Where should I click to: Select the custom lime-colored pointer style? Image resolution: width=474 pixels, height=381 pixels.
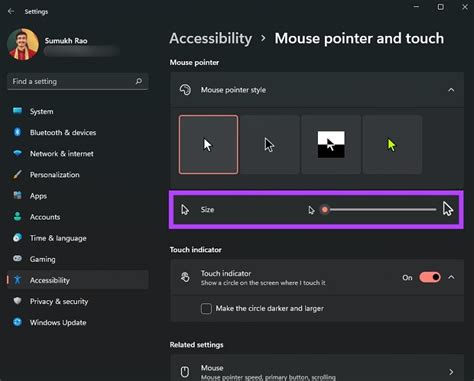point(392,145)
